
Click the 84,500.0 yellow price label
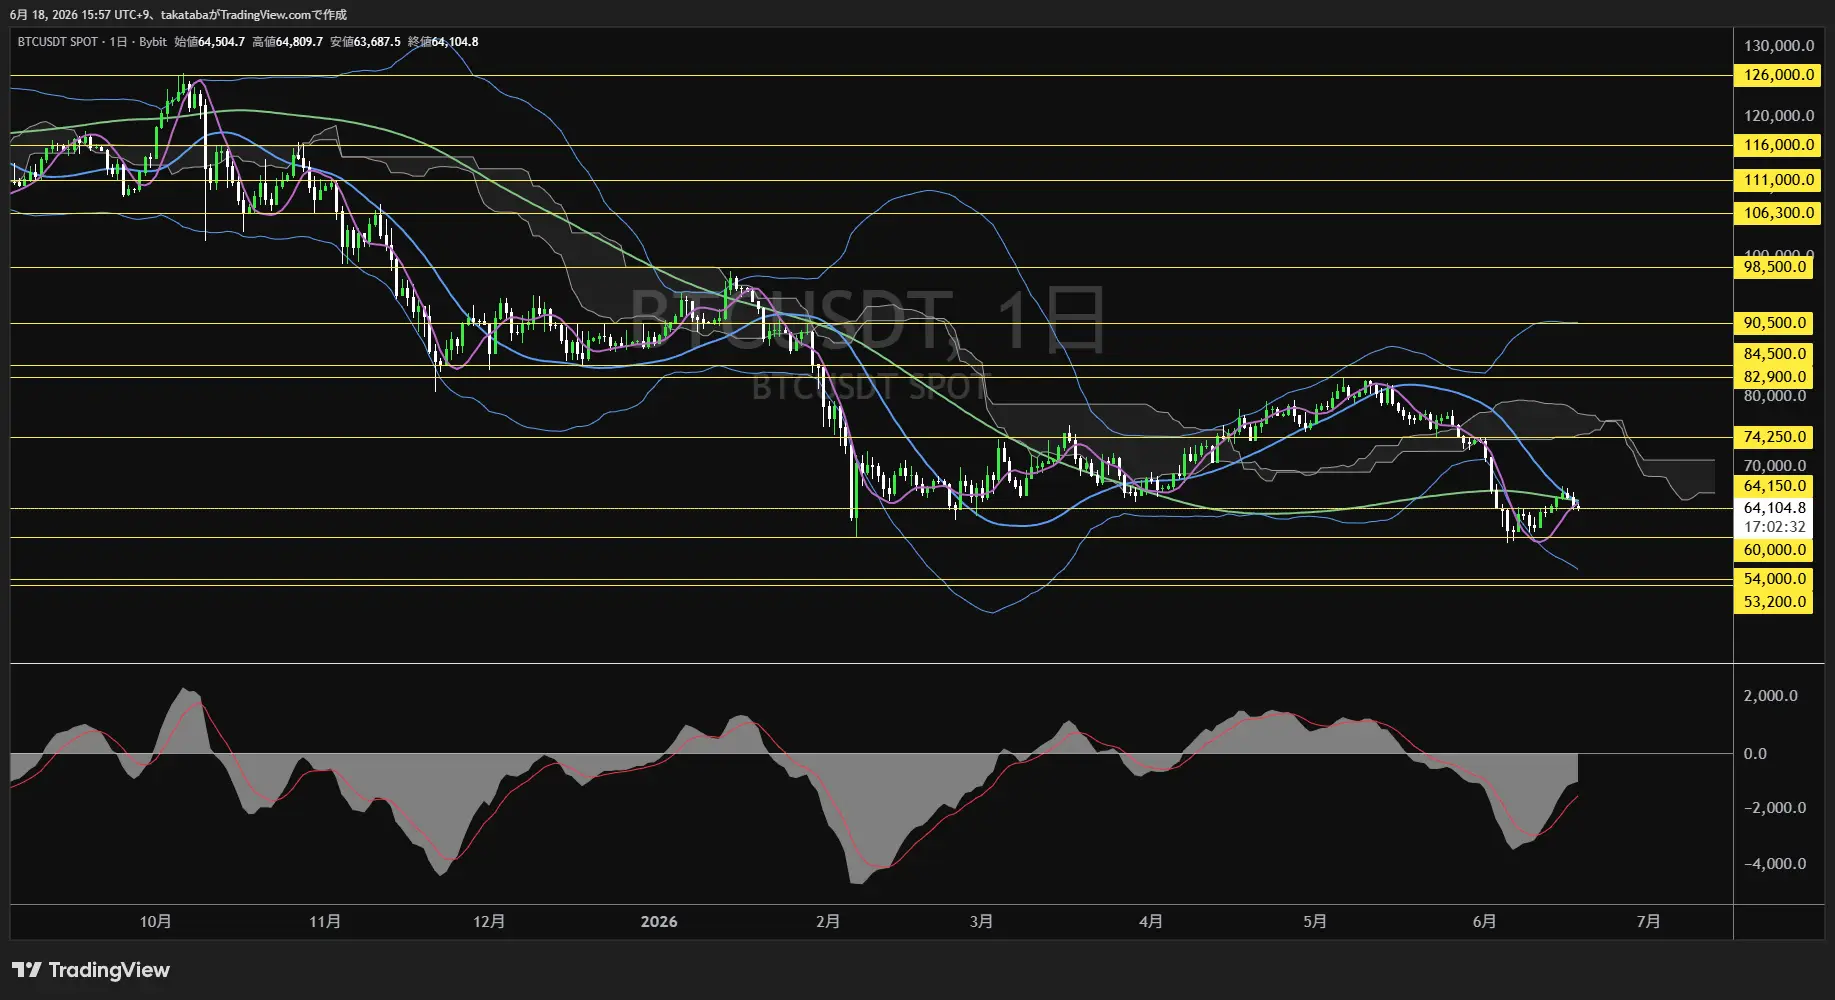pos(1774,354)
